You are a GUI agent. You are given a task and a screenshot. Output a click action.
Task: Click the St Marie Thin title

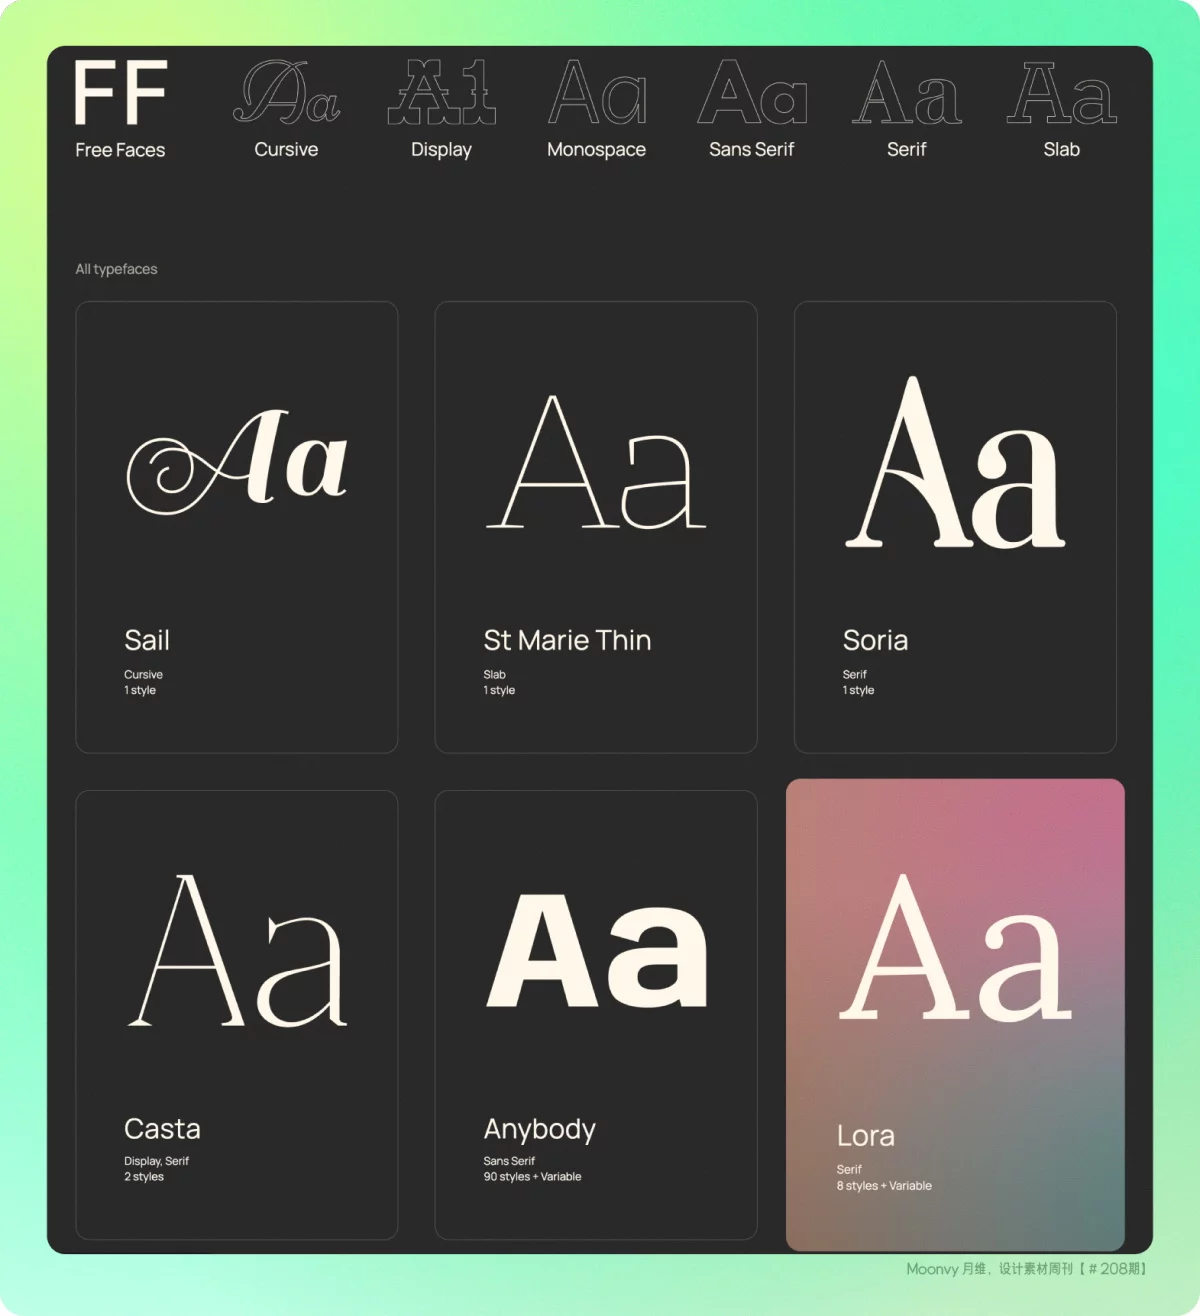pos(567,640)
